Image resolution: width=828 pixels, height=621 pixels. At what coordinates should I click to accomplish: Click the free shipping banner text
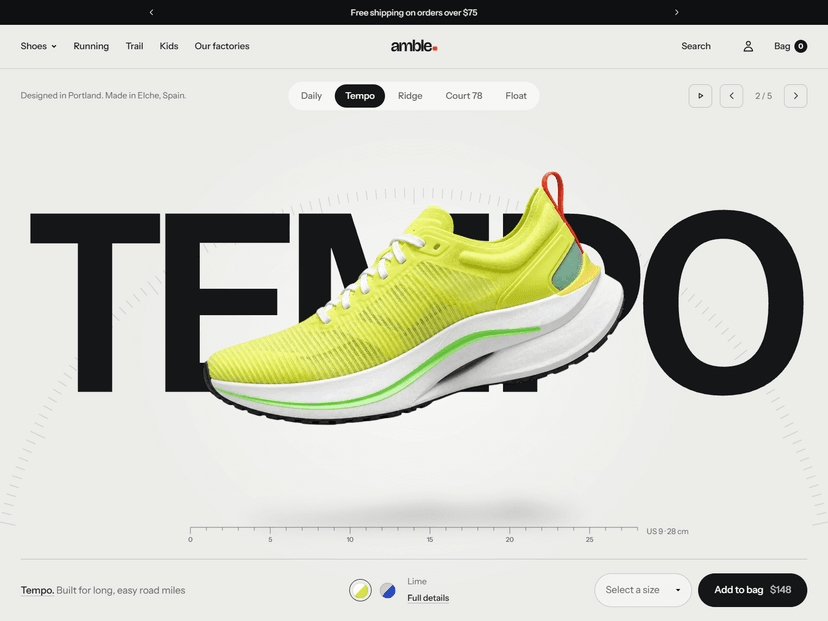[414, 13]
